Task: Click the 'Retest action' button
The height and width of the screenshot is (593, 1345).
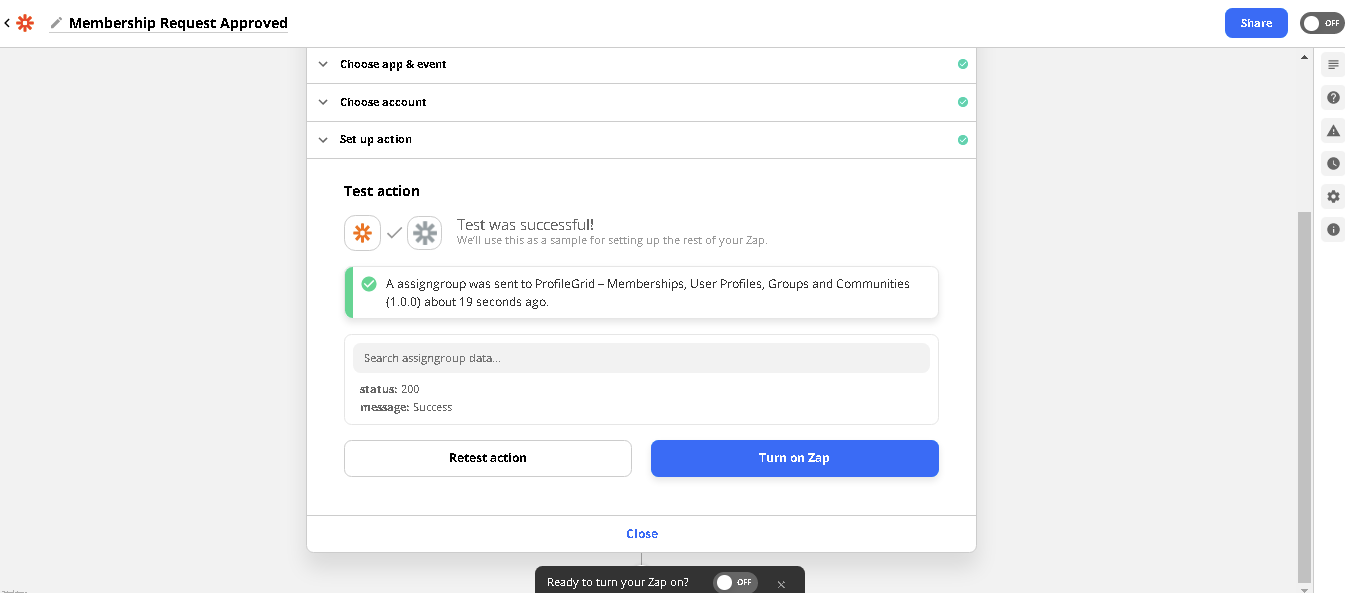Action: 487,458
